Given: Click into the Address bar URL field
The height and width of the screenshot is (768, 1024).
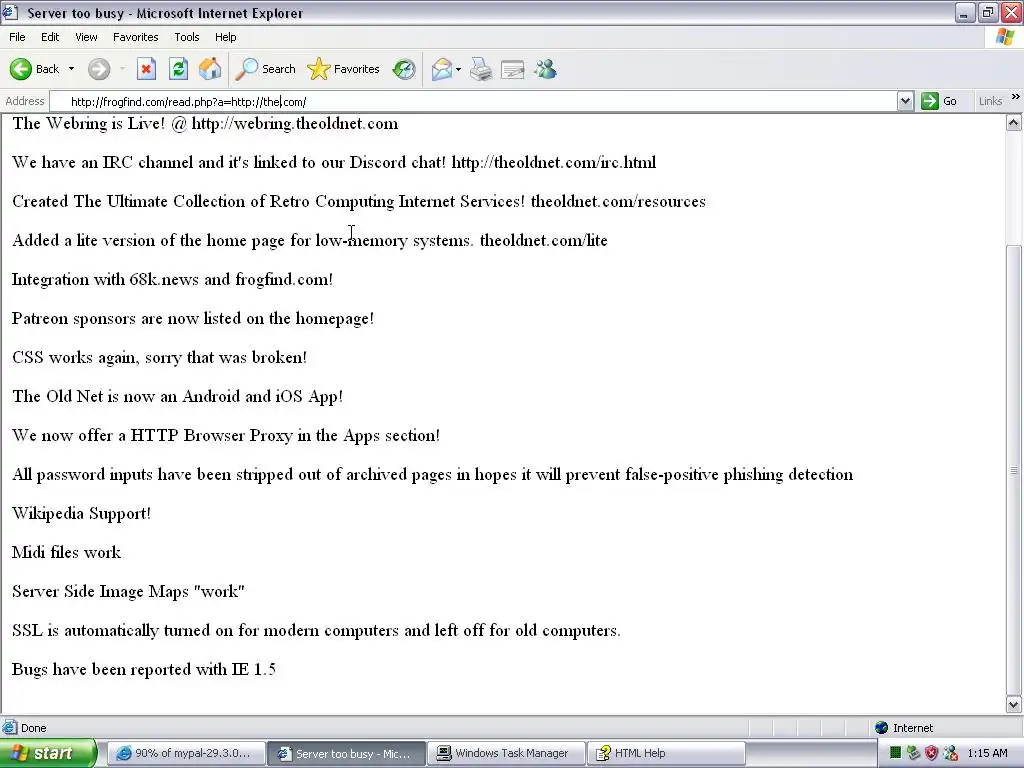Looking at the screenshot, I should (x=473, y=101).
